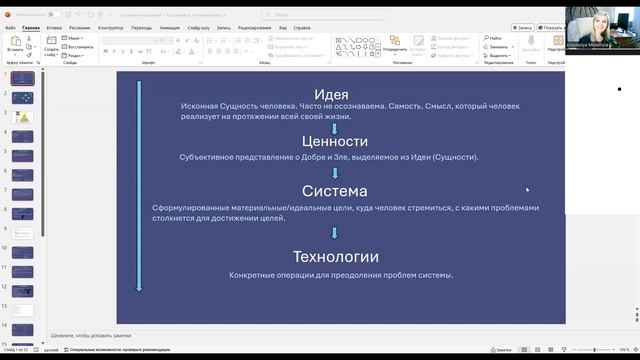The width and height of the screenshot is (640, 360).
Task: Click the New Slide (Создать слайд) icon
Action: [51, 40]
